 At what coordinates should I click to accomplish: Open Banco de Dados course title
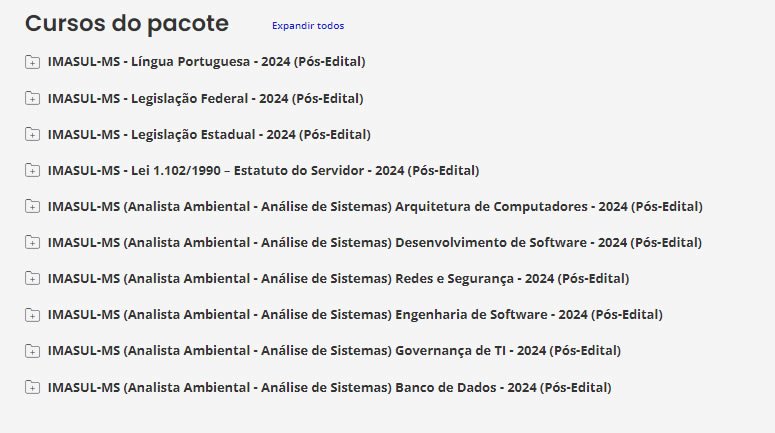tap(329, 386)
